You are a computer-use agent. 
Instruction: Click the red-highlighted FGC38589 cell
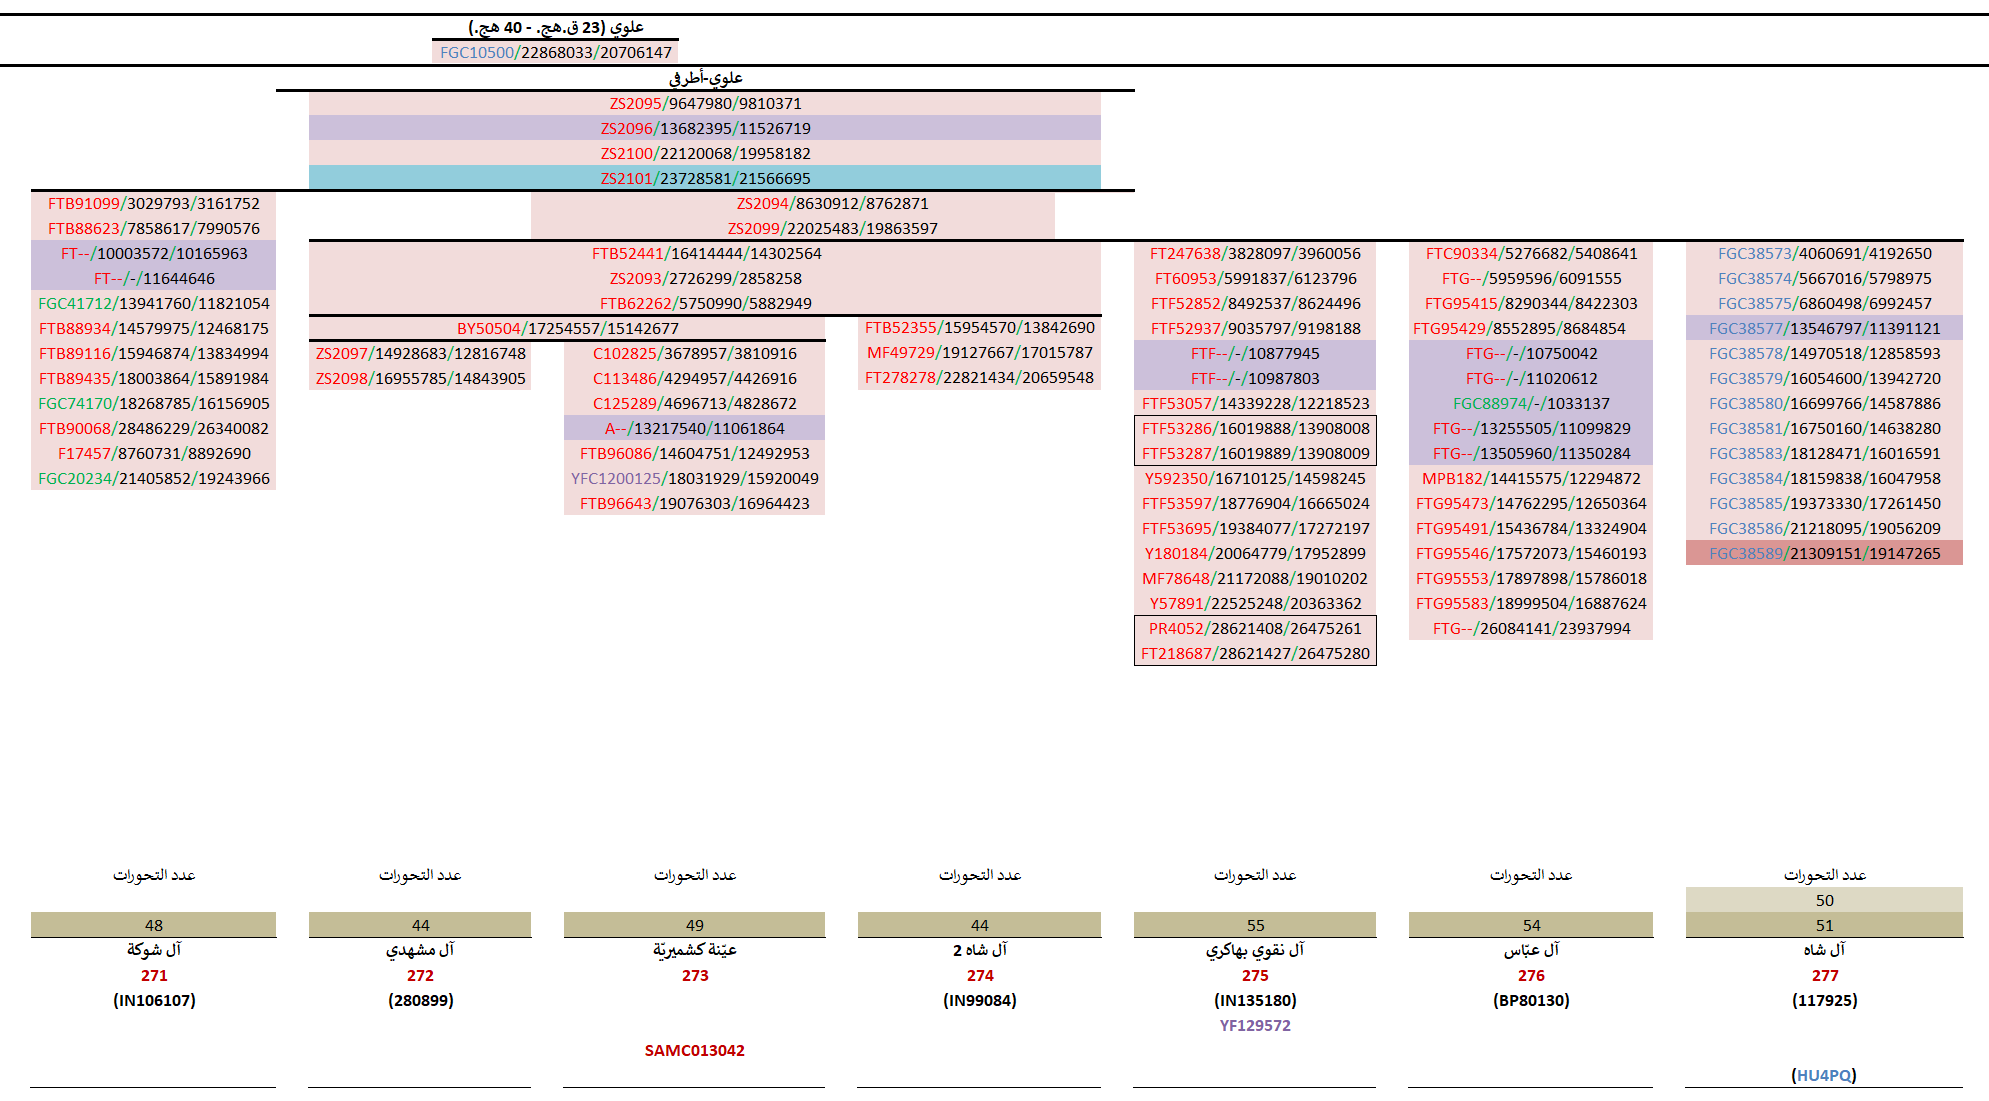1823,553
